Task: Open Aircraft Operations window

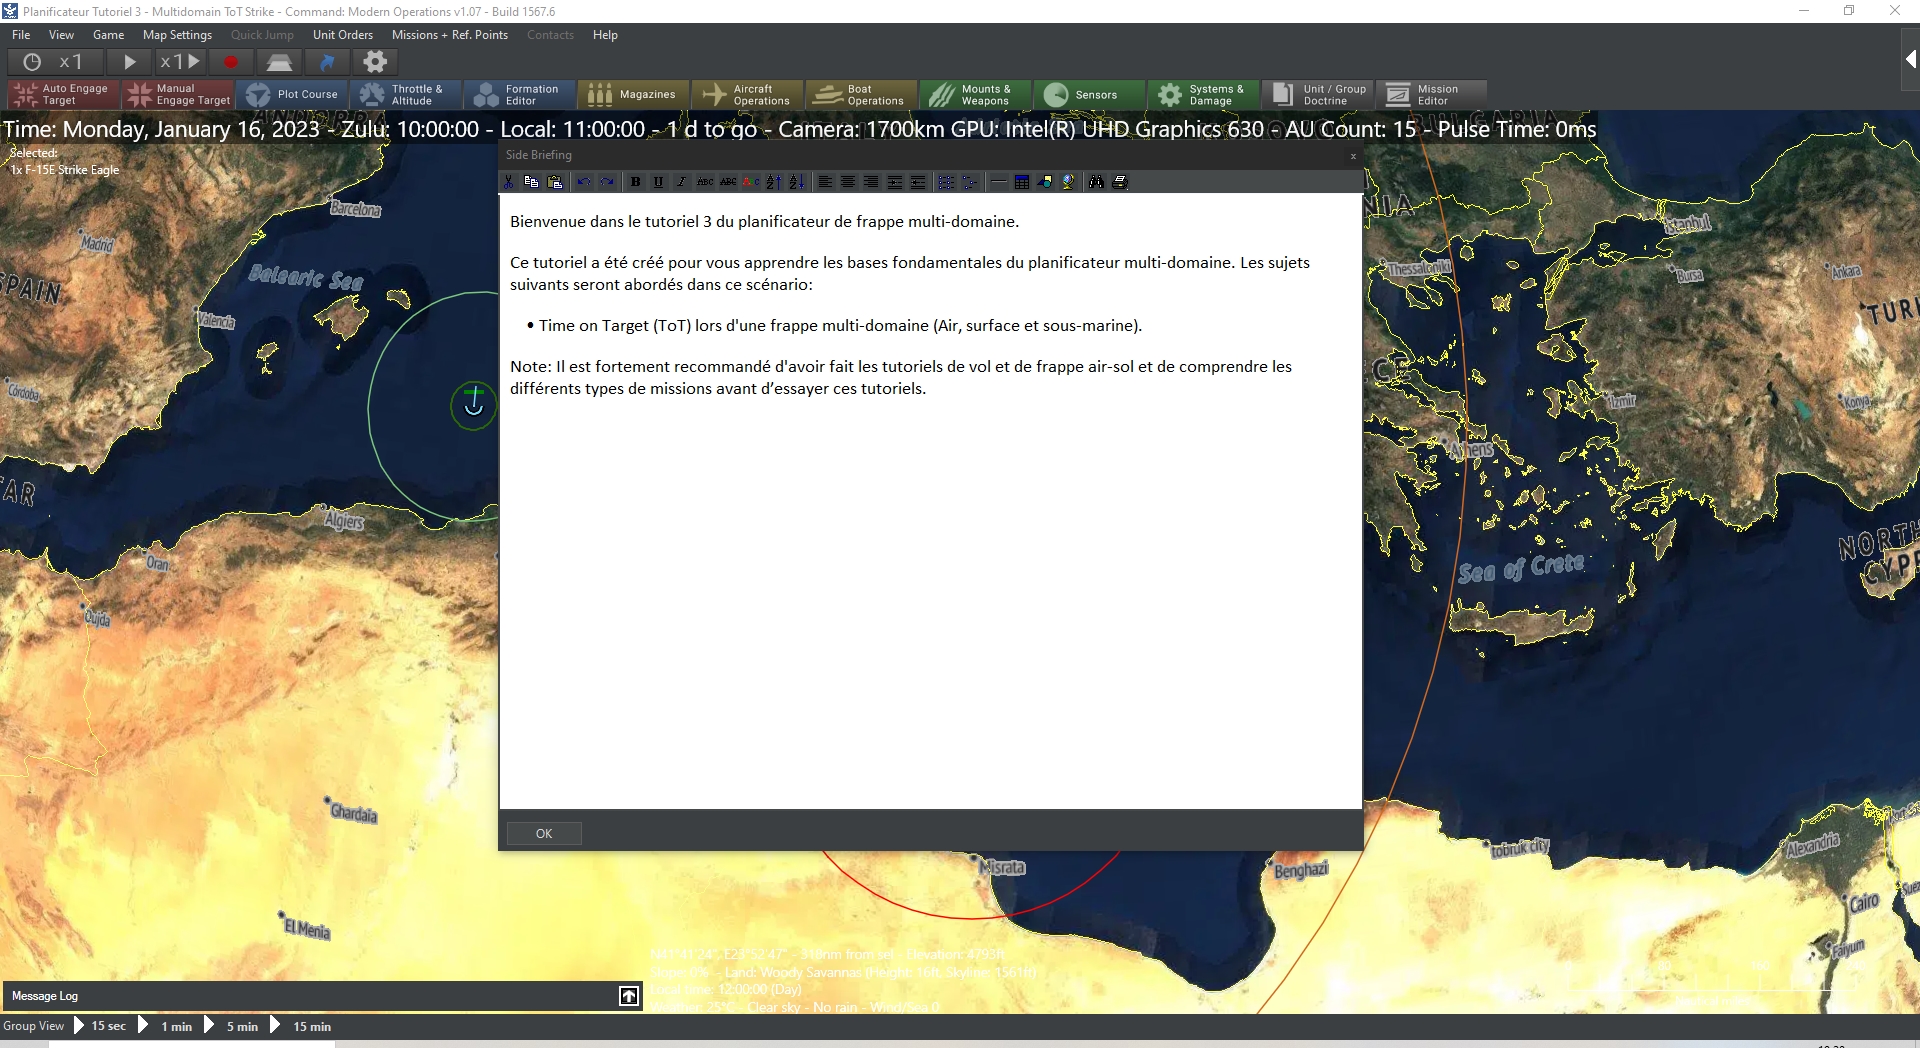Action: point(748,95)
